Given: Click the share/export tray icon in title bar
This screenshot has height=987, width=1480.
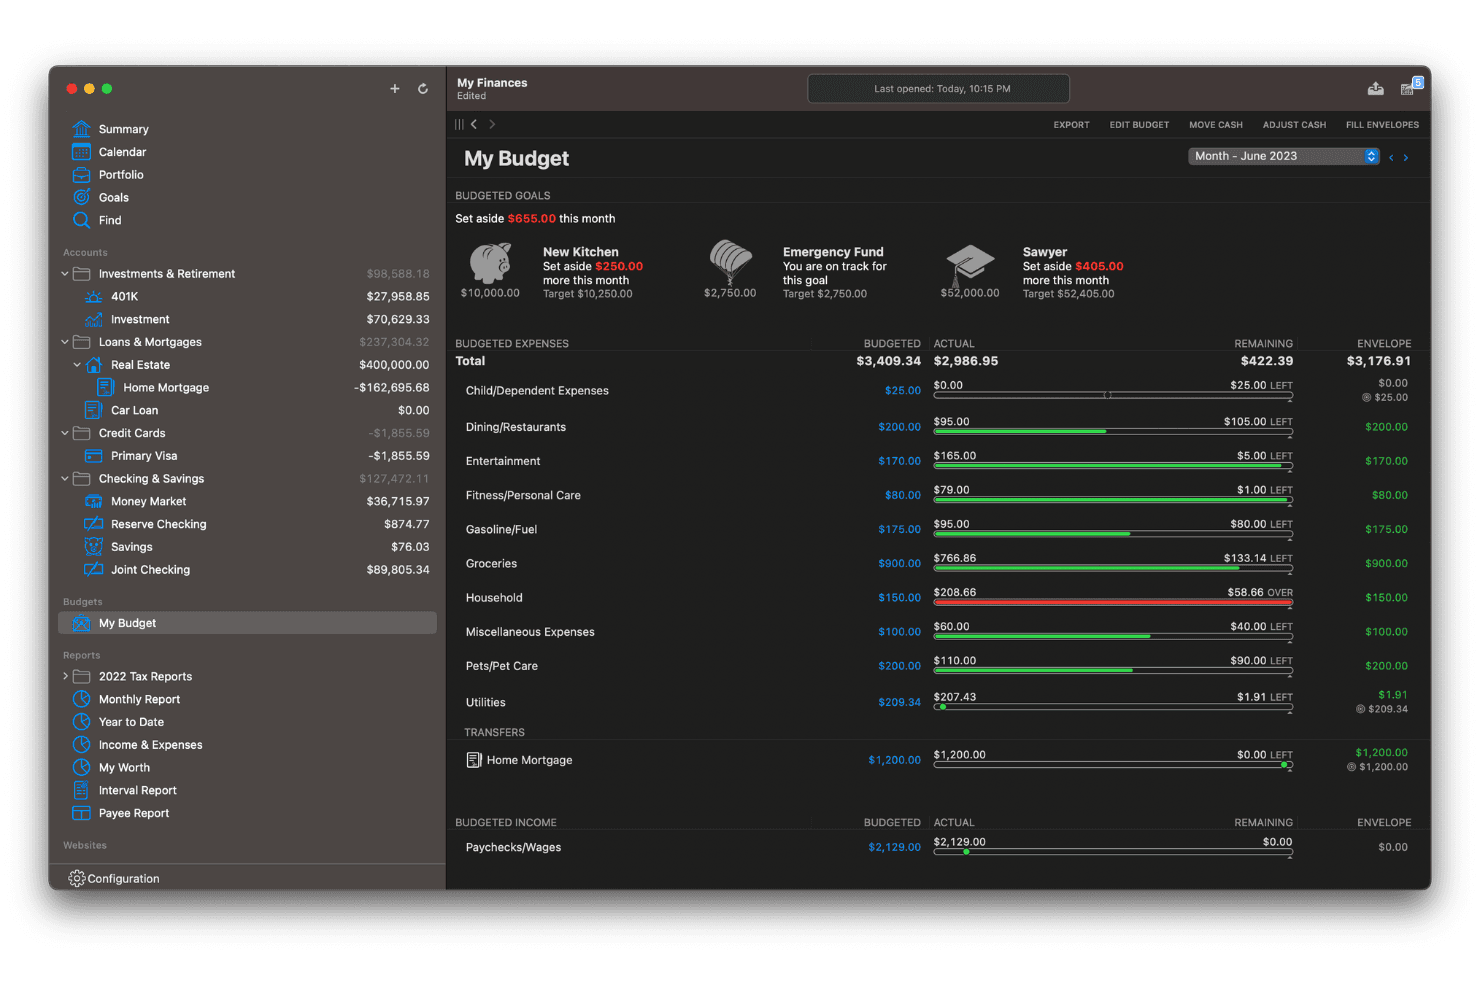Looking at the screenshot, I should coord(1376,89).
